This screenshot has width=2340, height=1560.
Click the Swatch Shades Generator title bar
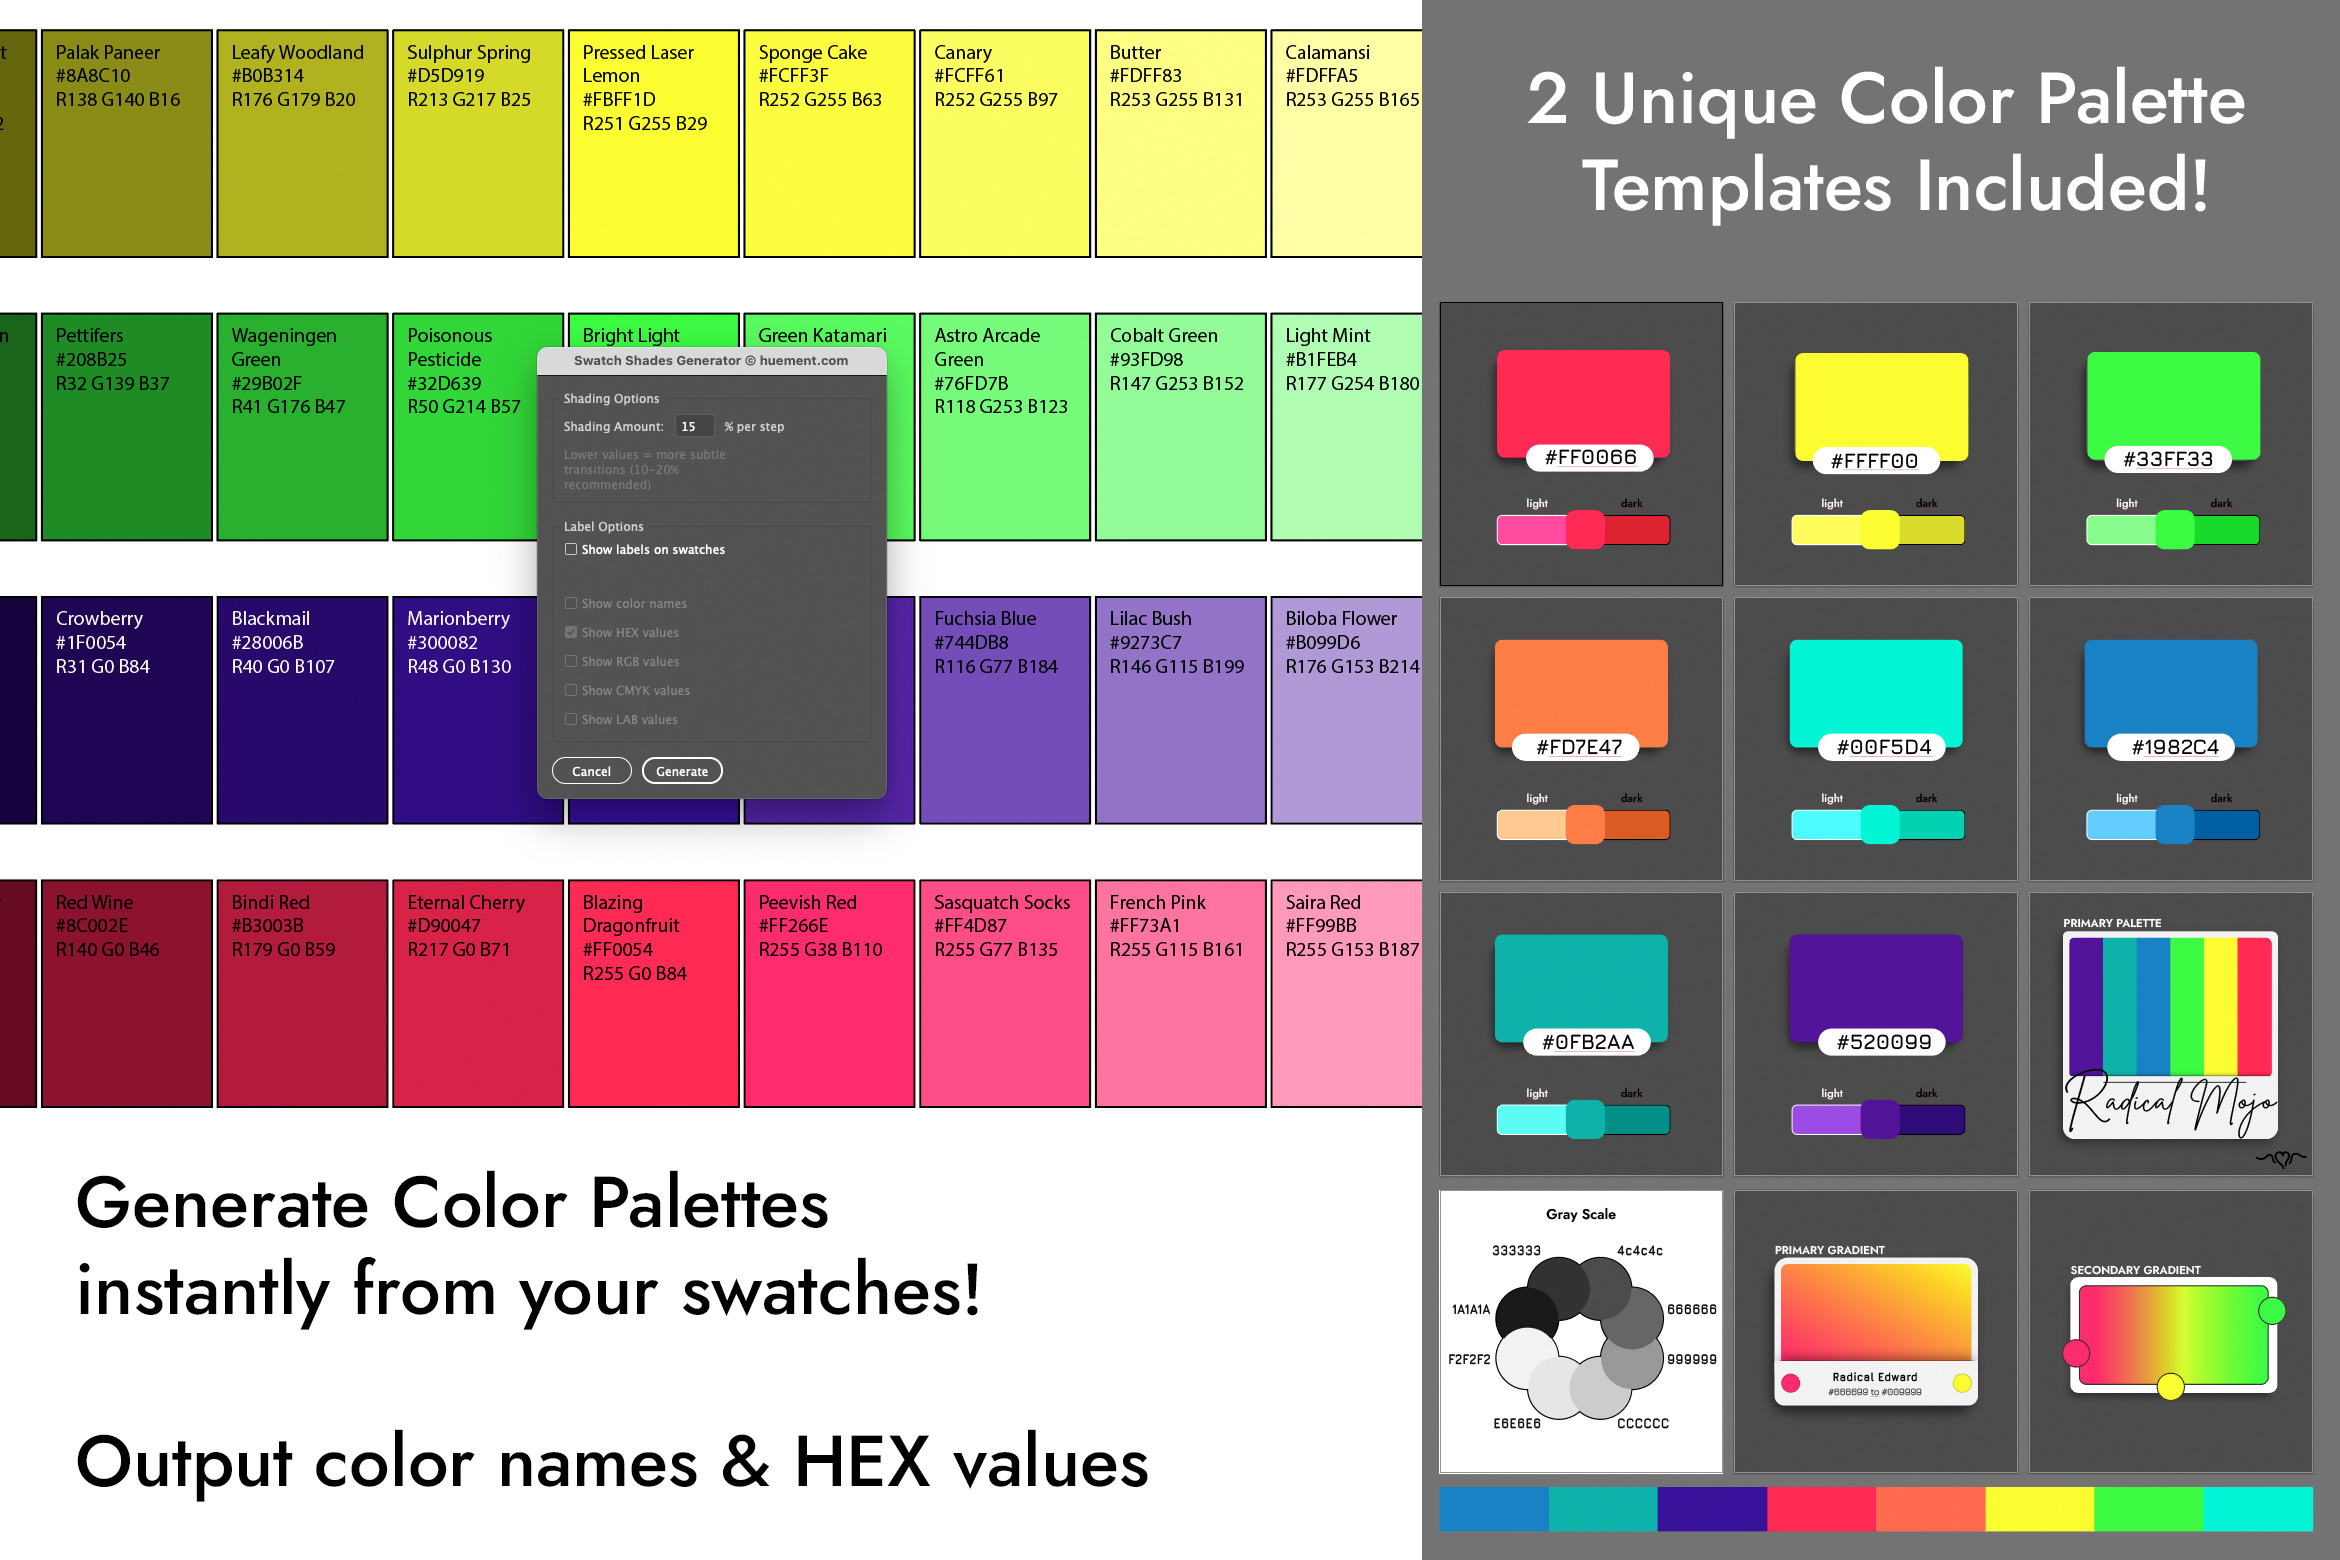pyautogui.click(x=710, y=360)
